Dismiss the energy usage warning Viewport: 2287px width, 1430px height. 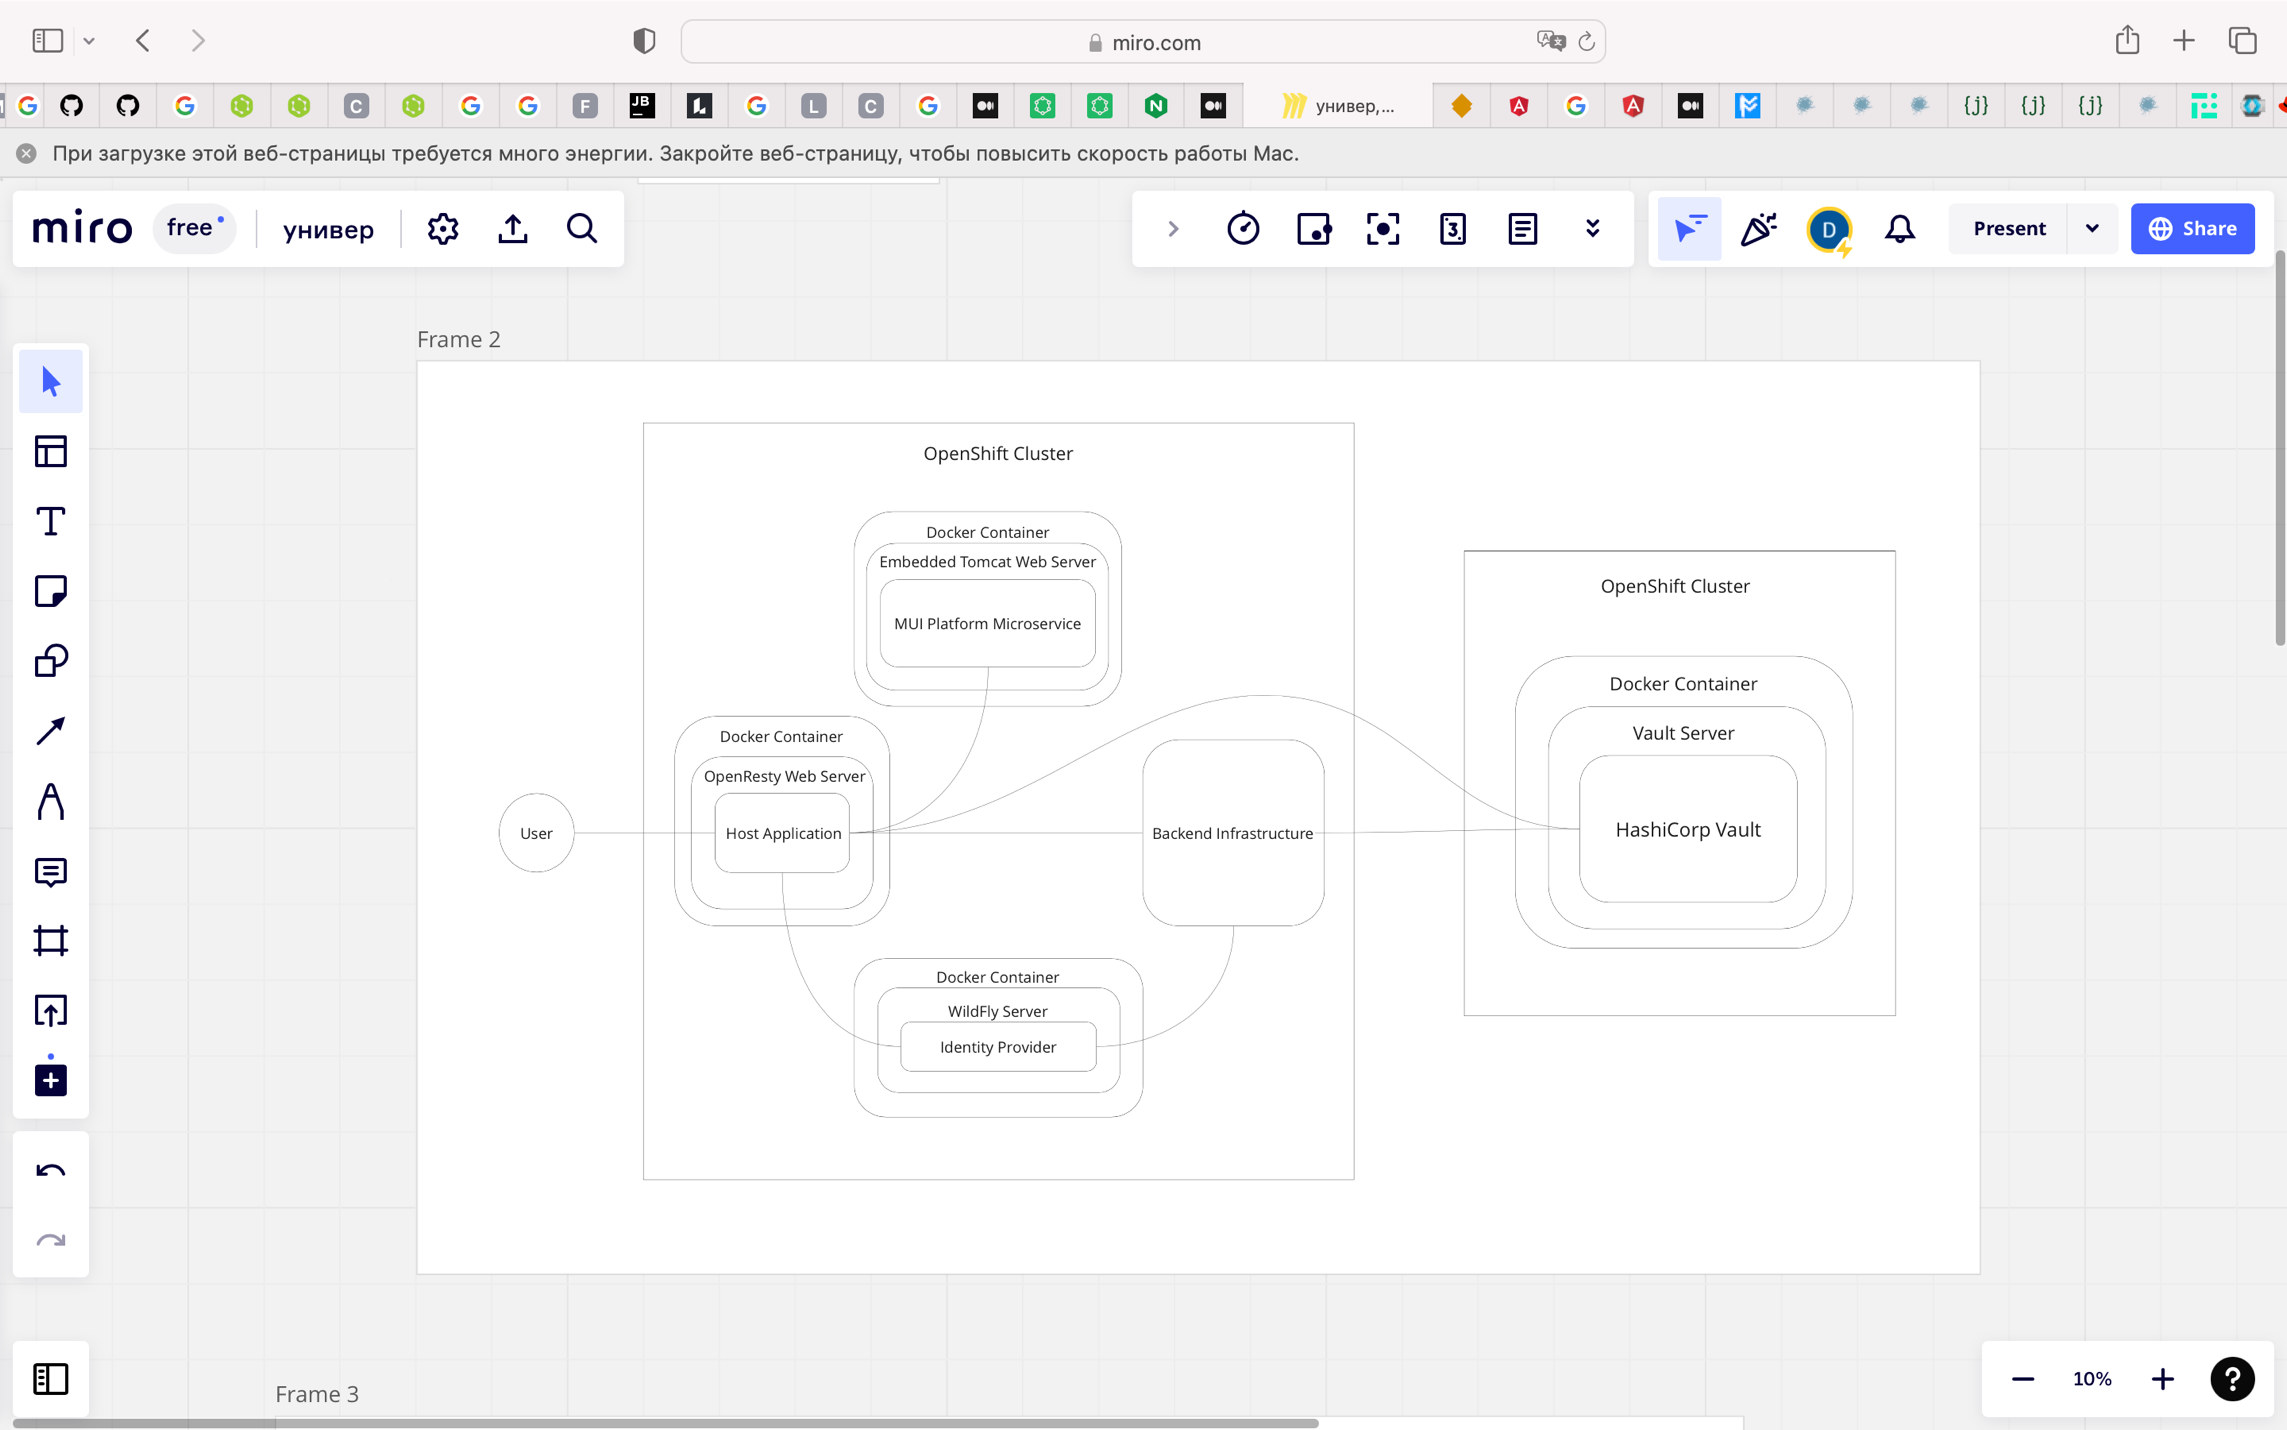click(27, 153)
